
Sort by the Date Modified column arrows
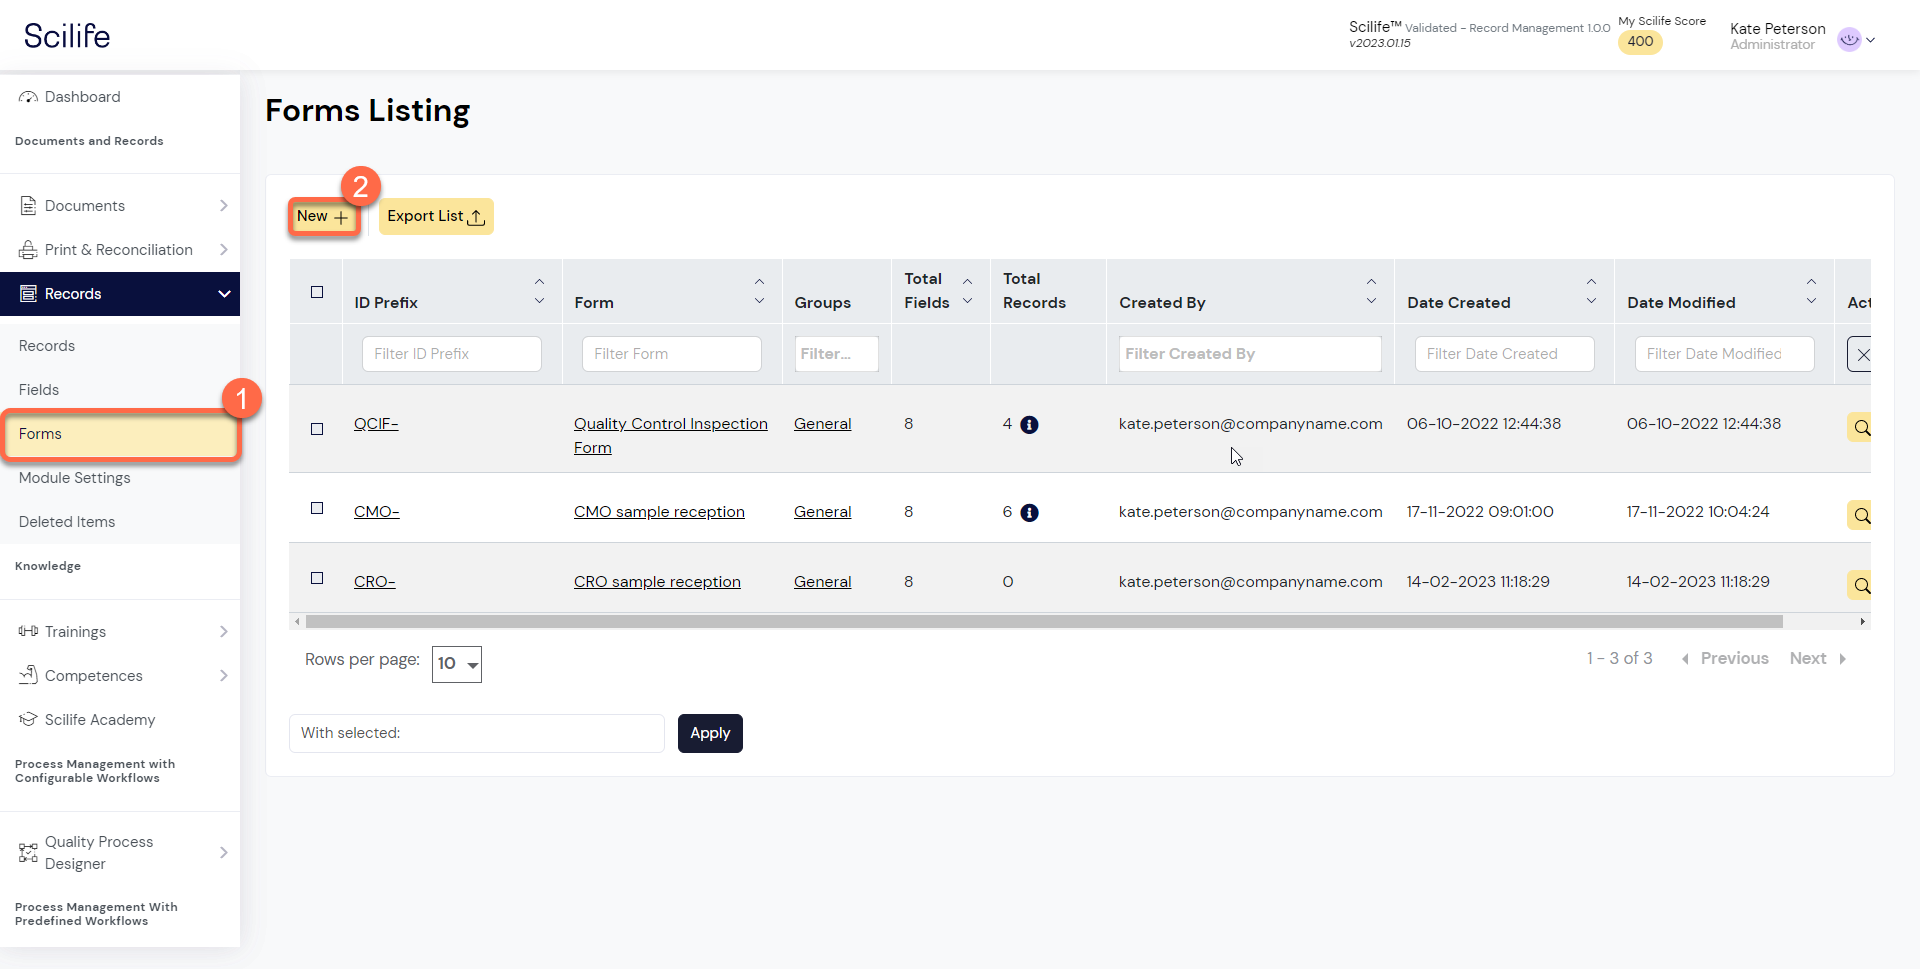tap(1811, 291)
